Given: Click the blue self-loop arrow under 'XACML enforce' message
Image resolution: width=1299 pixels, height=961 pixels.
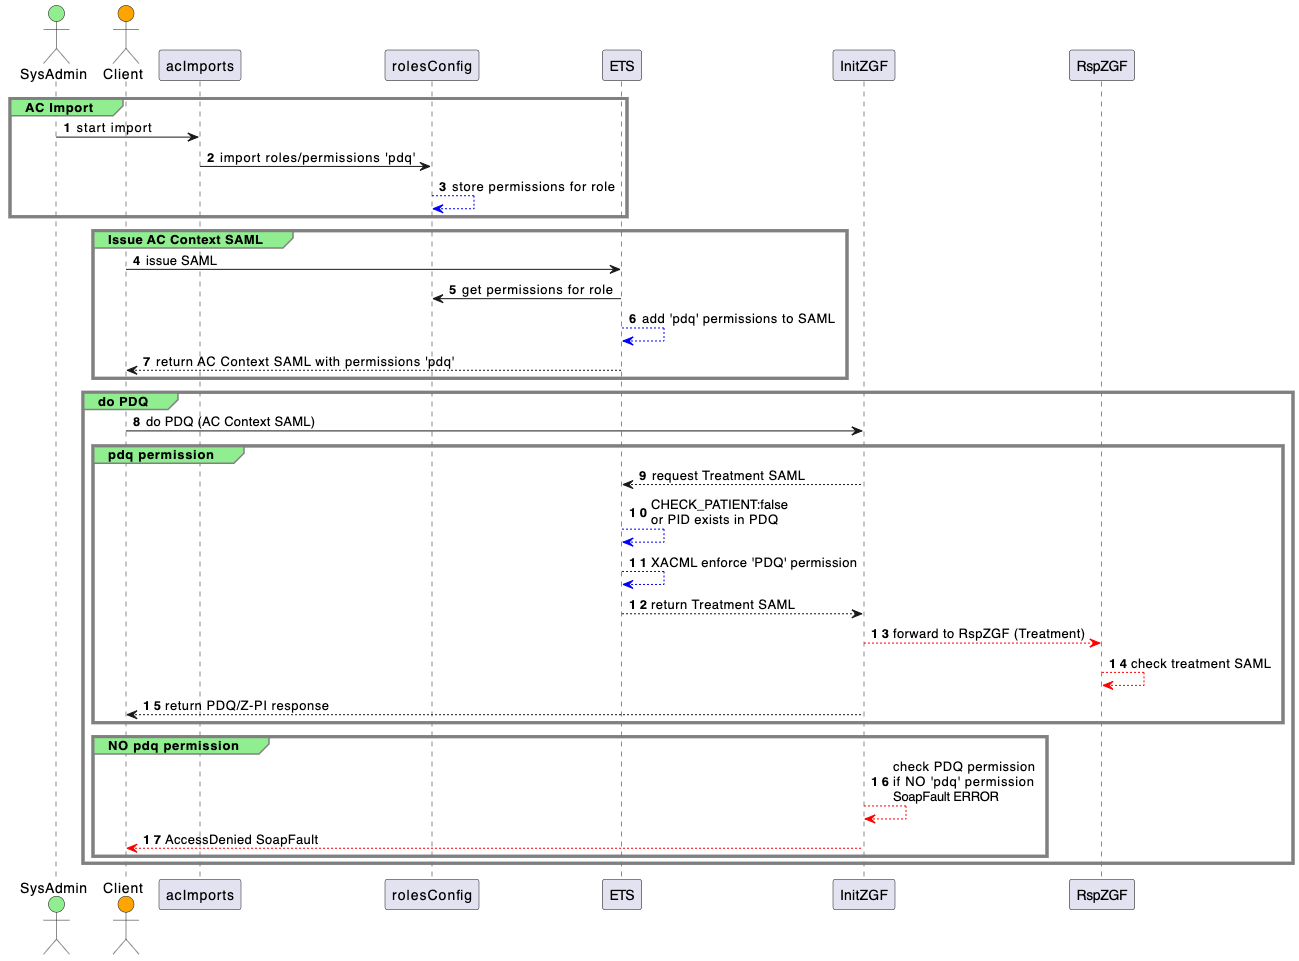Looking at the screenshot, I should click(643, 579).
